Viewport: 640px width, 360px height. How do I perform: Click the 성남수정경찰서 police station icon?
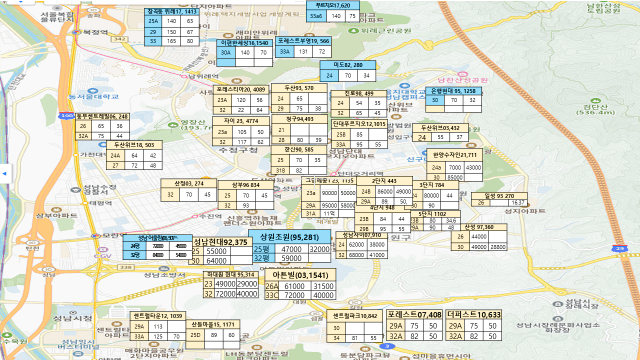click(76, 190)
